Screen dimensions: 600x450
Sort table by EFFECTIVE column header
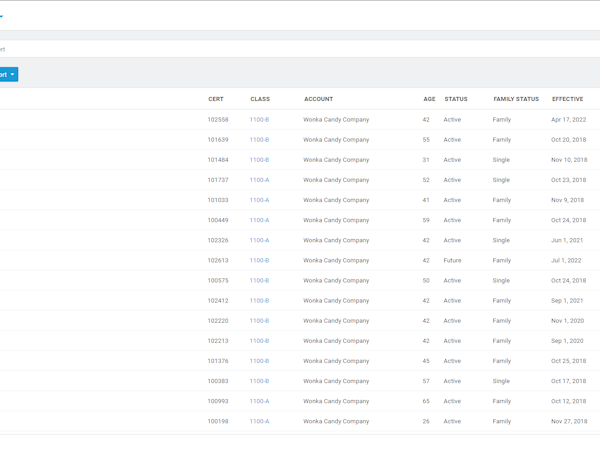click(x=567, y=99)
